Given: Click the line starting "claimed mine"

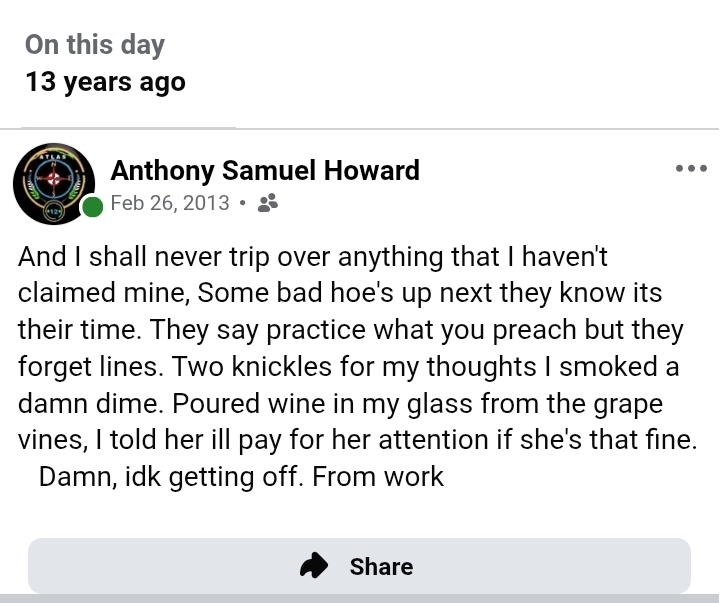Looking at the screenshot, I should click(x=340, y=294).
